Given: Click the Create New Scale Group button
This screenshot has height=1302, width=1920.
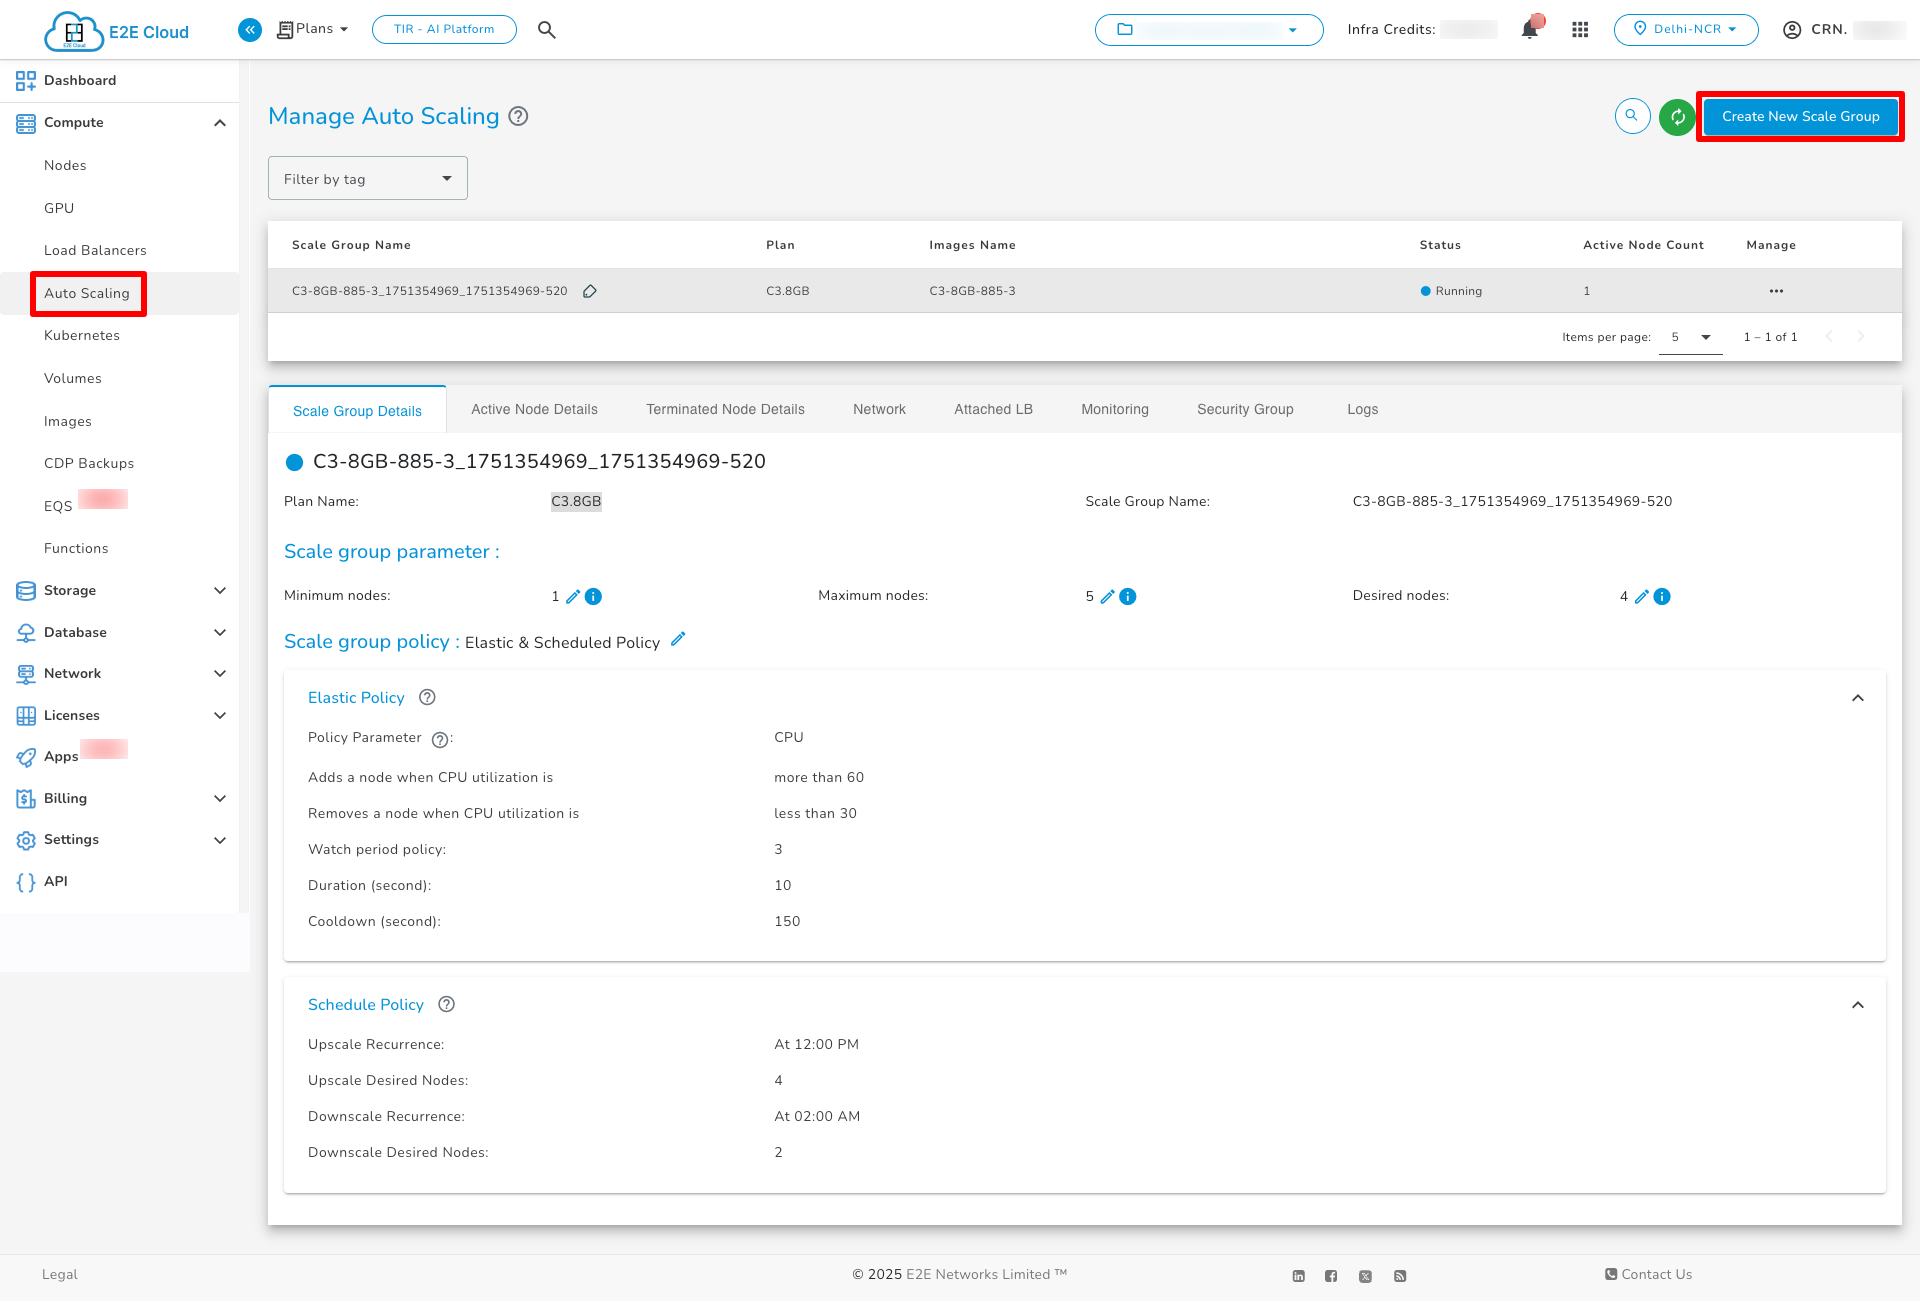Looking at the screenshot, I should pos(1800,116).
